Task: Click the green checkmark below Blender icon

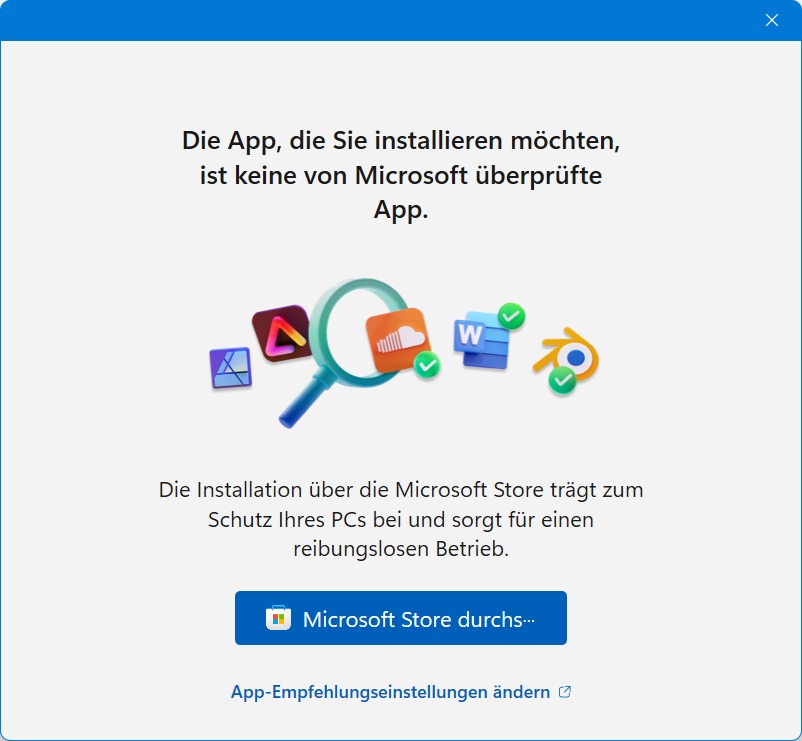Action: click(x=562, y=380)
